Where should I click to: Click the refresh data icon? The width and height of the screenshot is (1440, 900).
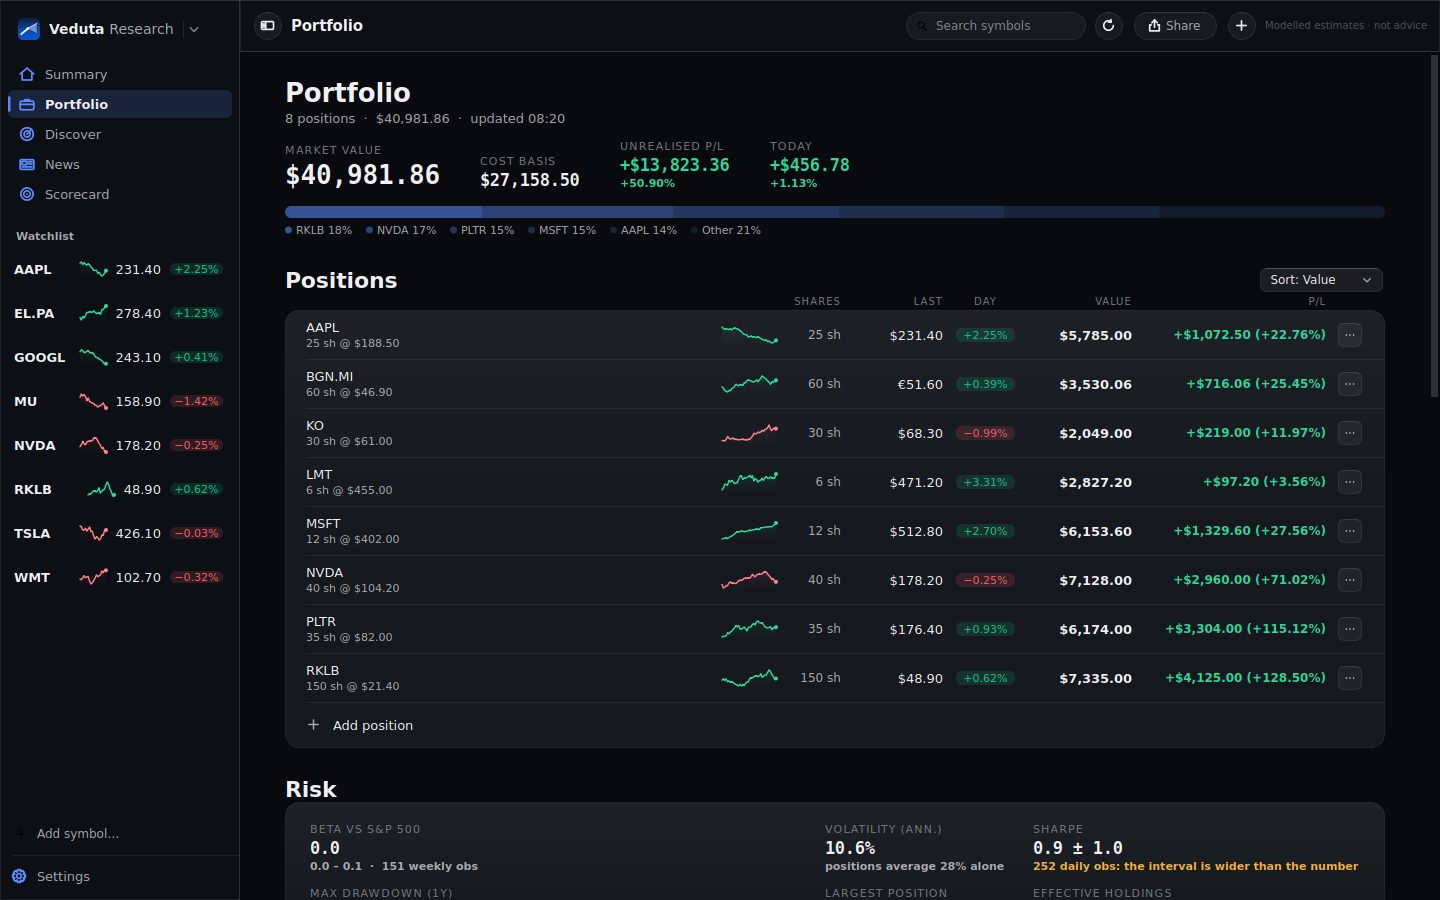point(1108,26)
